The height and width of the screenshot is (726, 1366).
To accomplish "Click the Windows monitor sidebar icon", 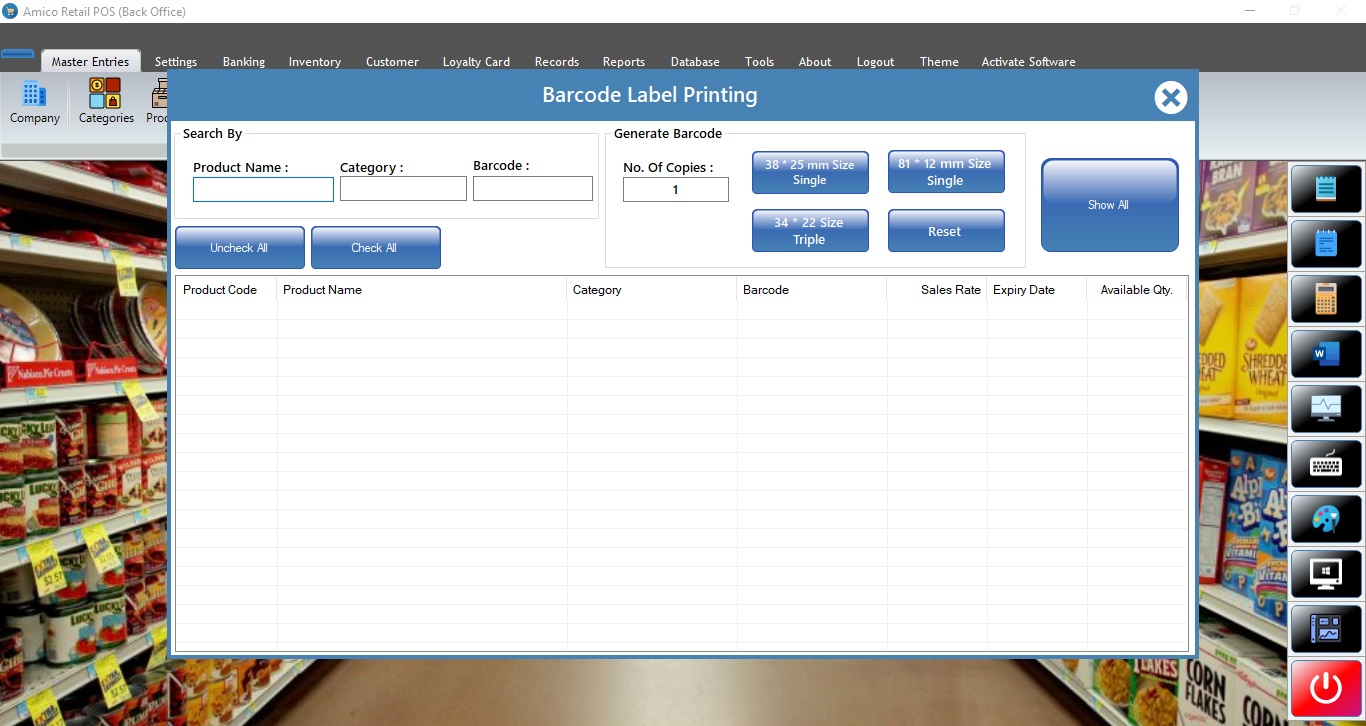I will pos(1326,574).
